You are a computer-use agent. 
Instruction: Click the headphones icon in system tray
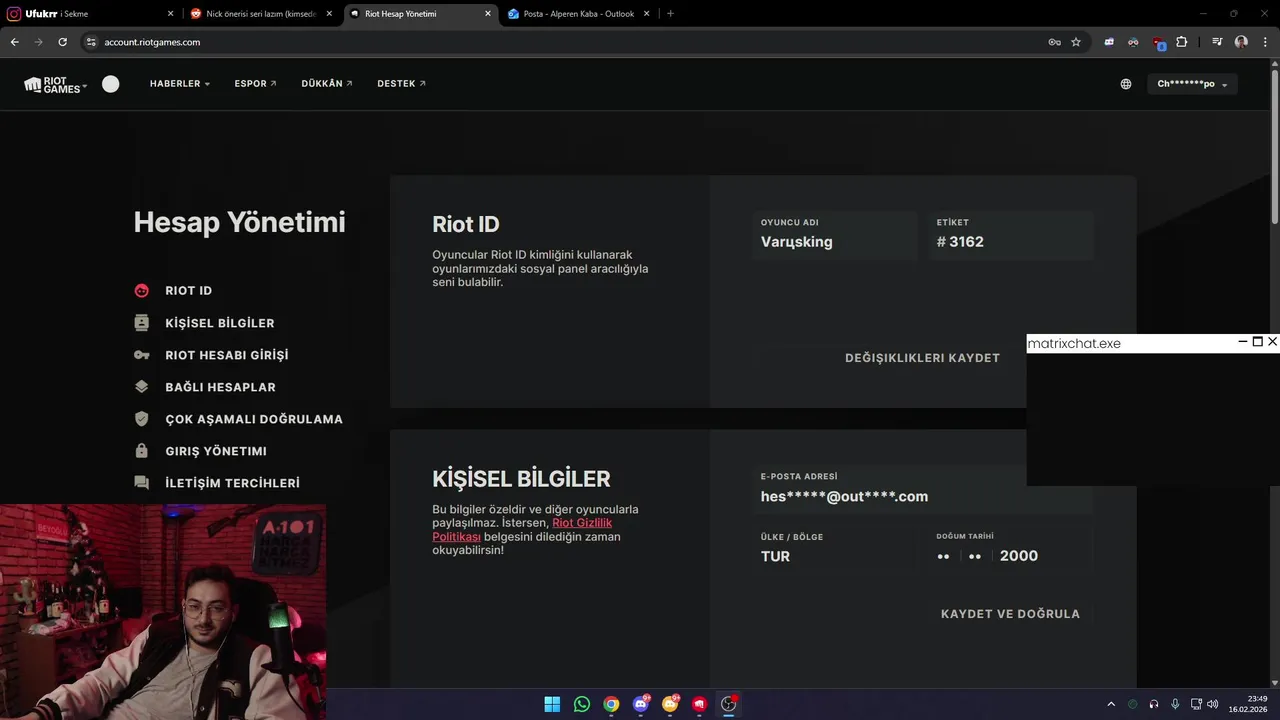1154,704
